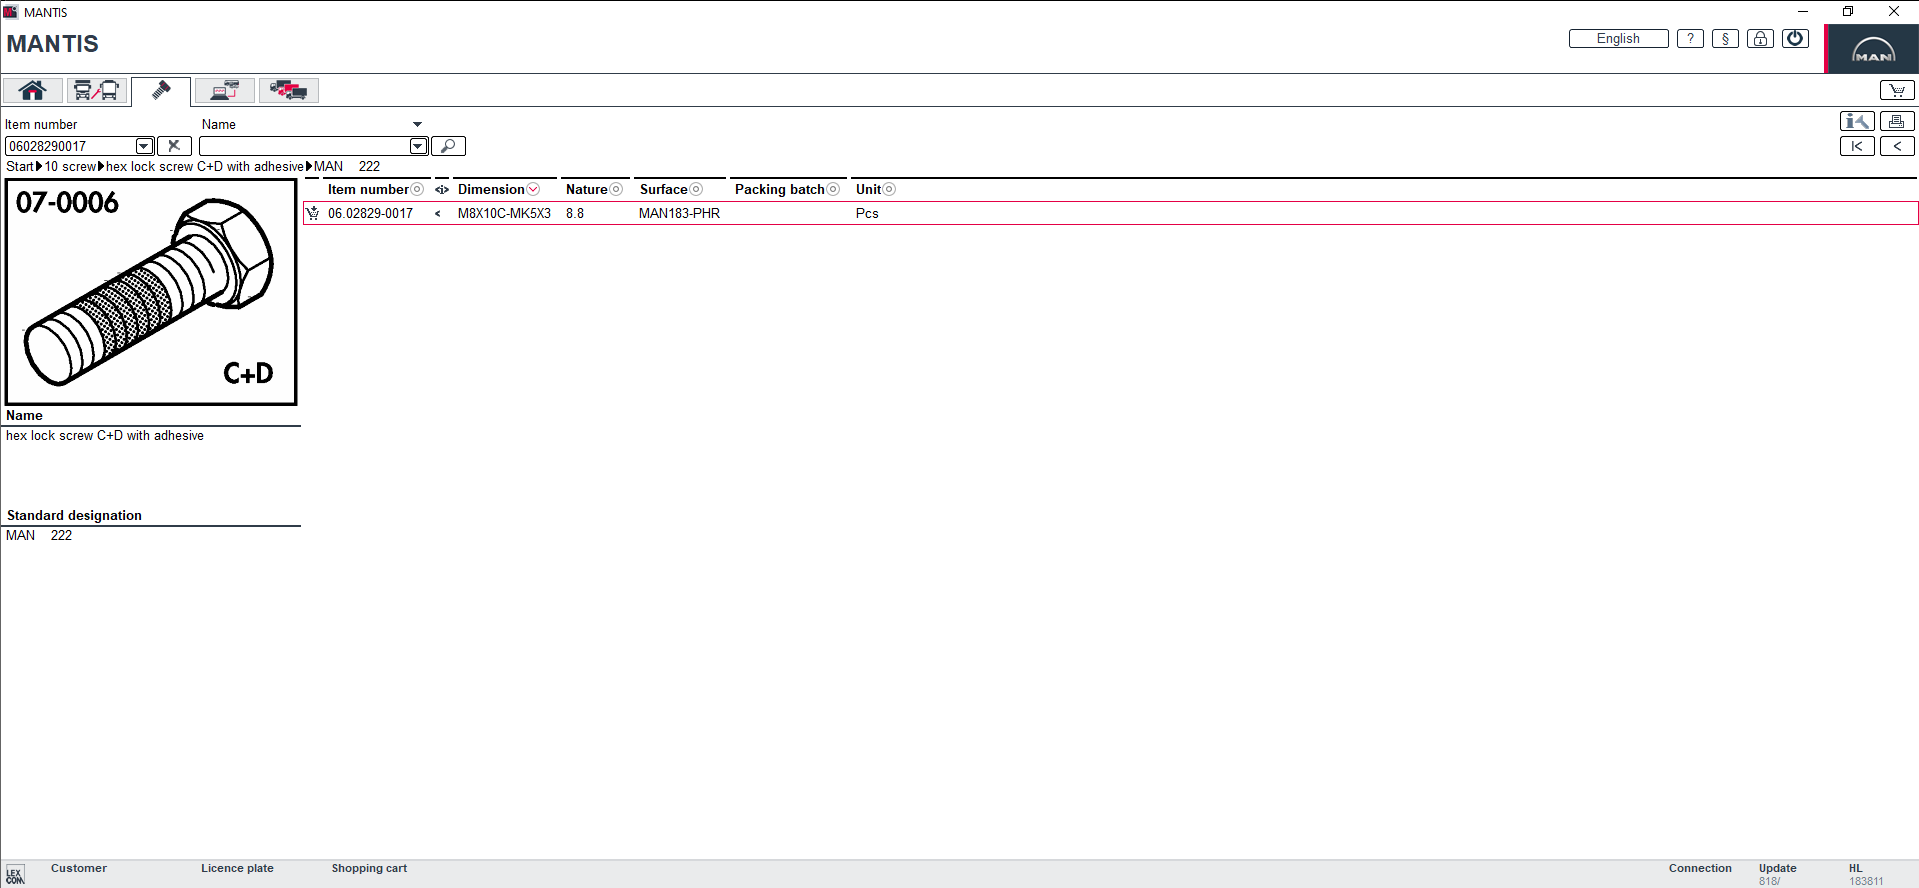The height and width of the screenshot is (888, 1919).
Task: Click the LEXCOM icon in status bar
Action: click(15, 875)
